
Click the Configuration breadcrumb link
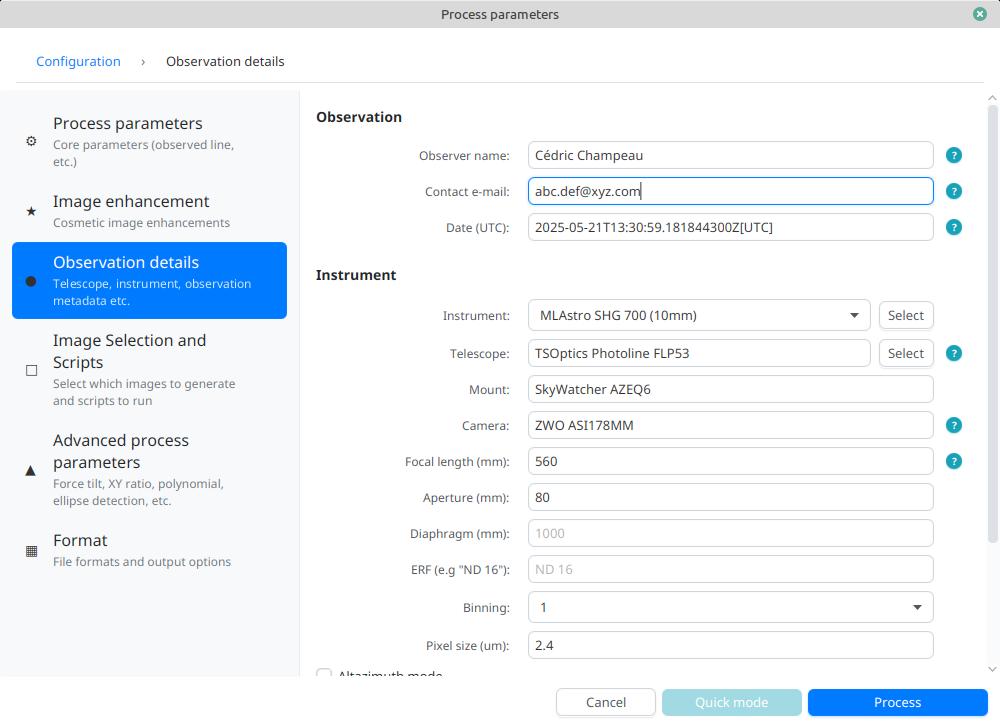tap(78, 61)
